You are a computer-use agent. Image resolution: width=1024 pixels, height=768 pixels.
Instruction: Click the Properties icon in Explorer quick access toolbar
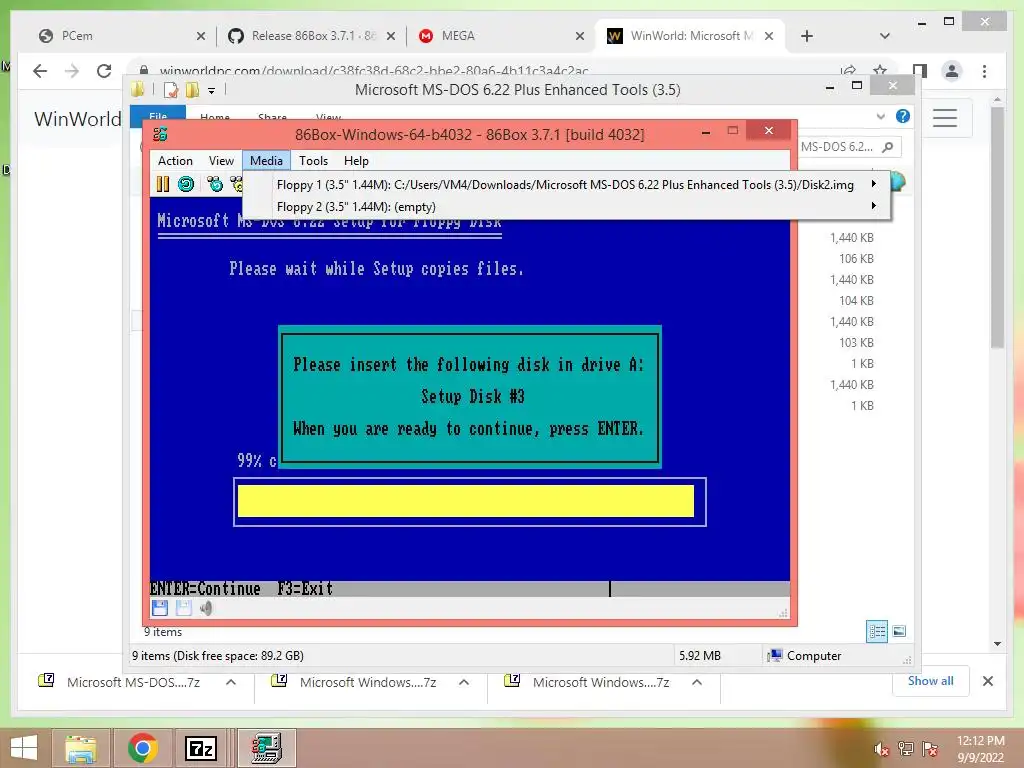[x=171, y=89]
